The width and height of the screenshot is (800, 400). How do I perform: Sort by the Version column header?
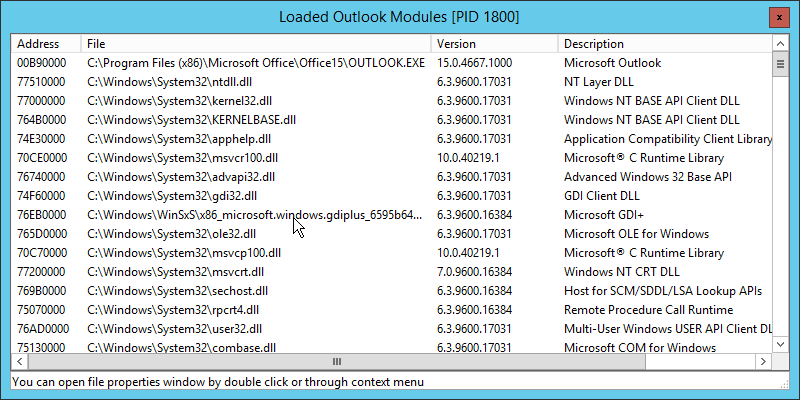(494, 44)
